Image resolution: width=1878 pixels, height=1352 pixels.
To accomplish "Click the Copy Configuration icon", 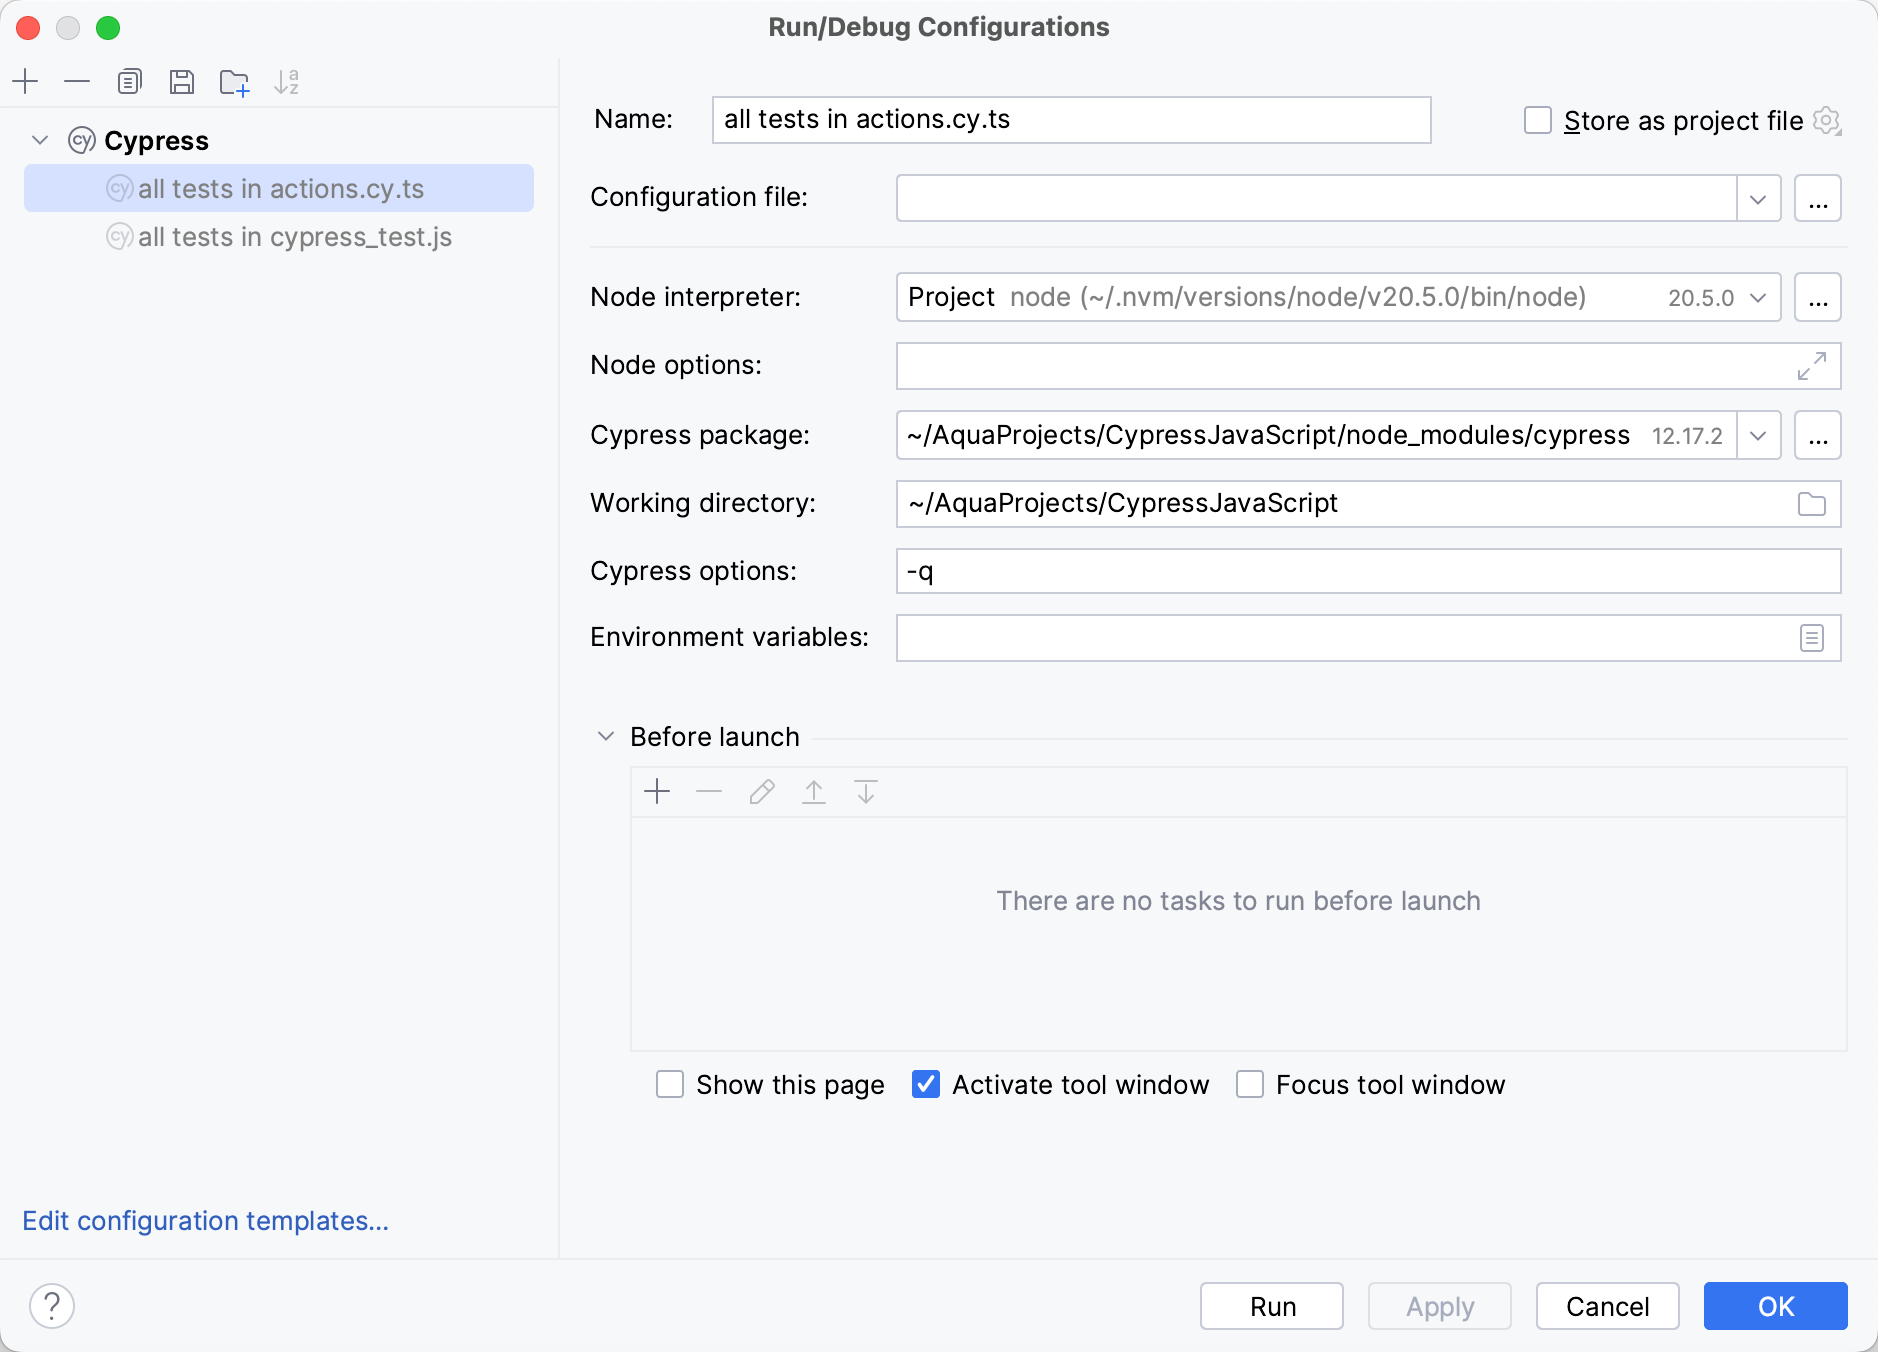I will pos(130,81).
